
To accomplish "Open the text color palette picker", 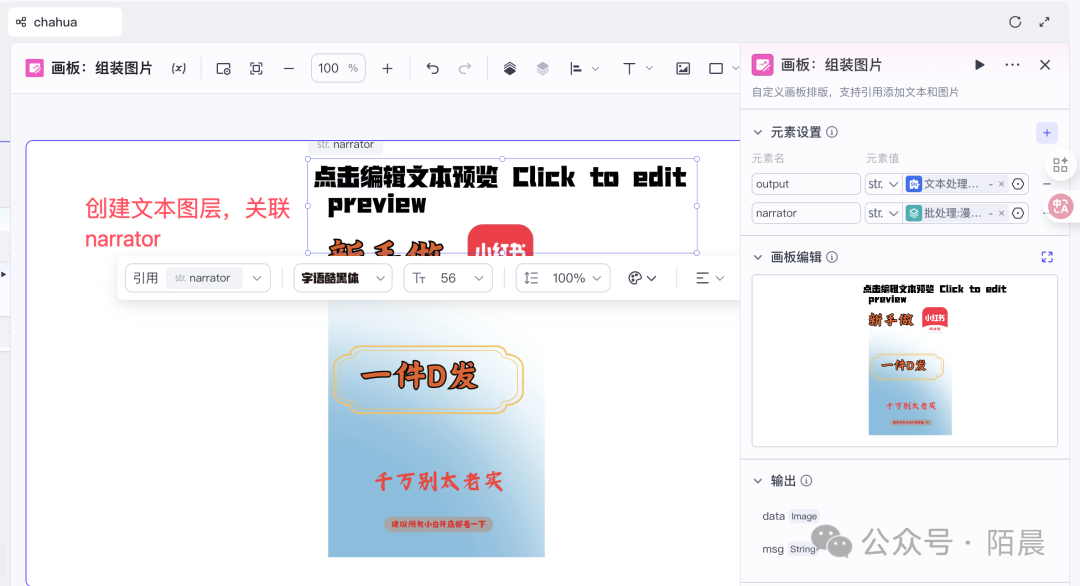I will pos(642,278).
